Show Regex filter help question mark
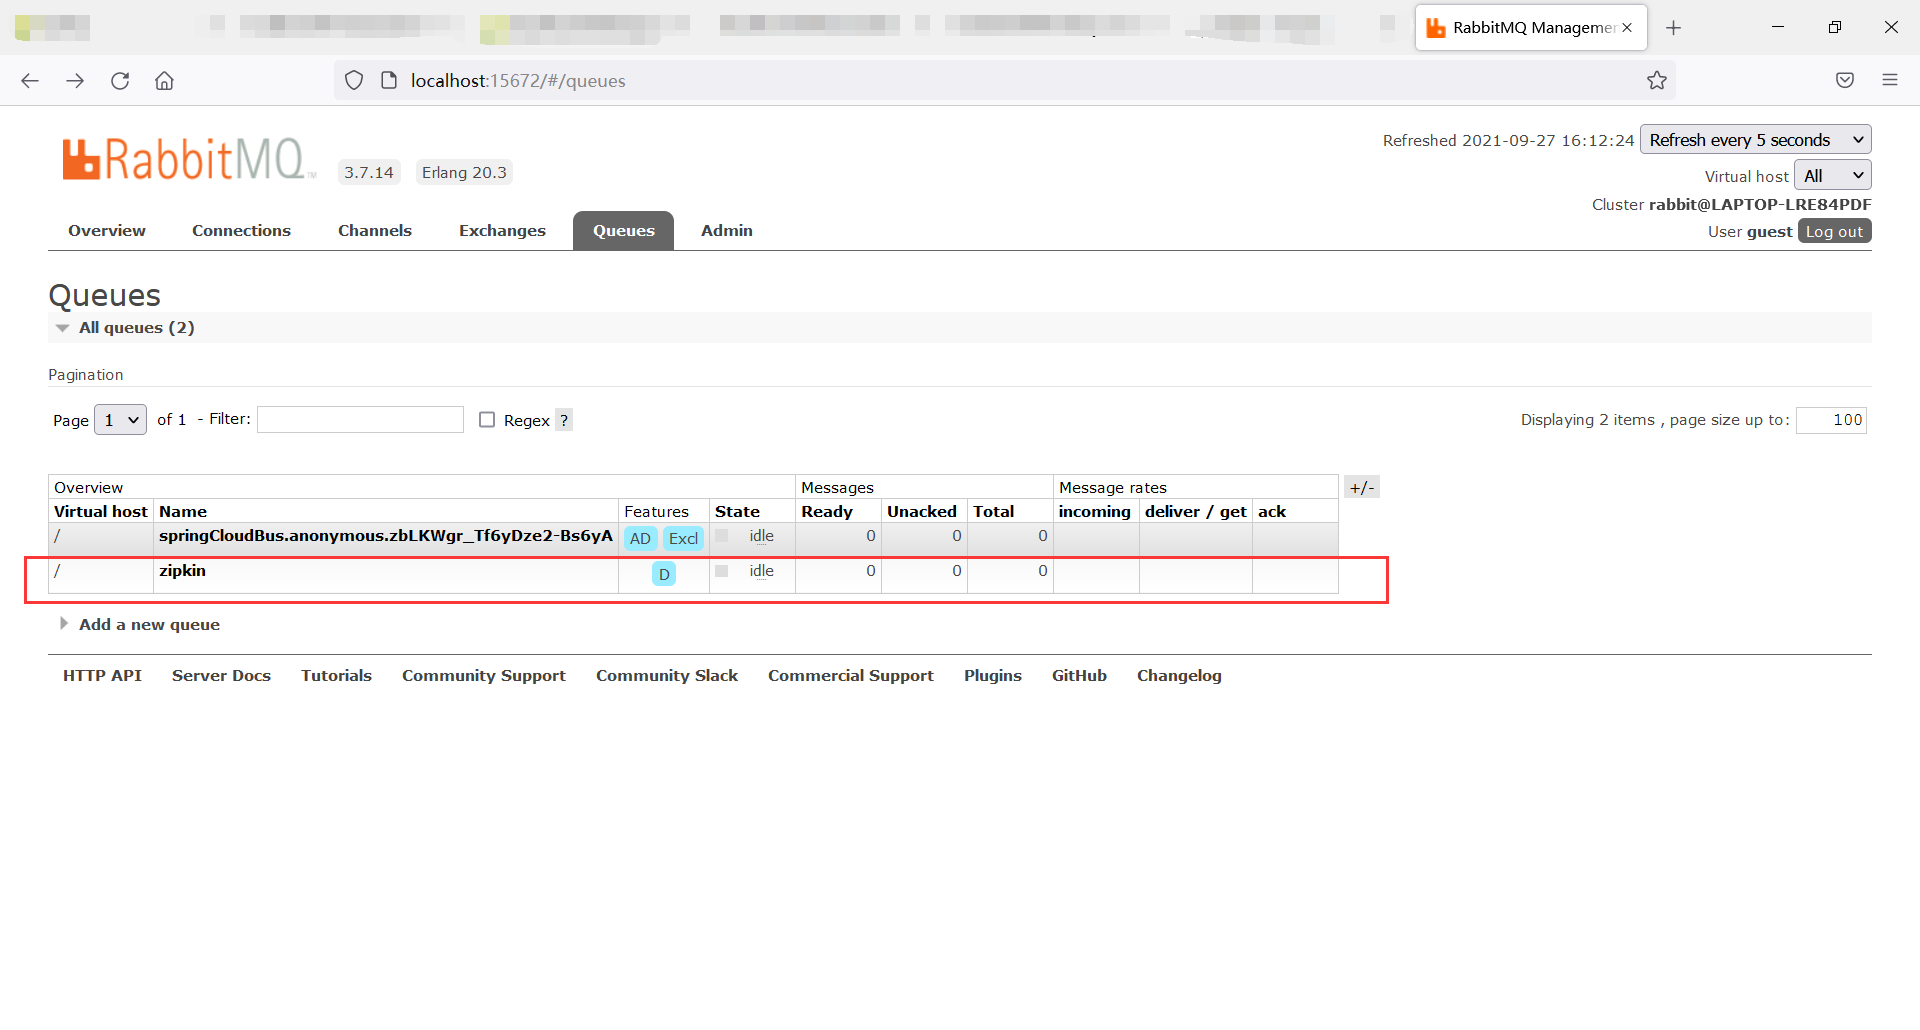 tap(564, 420)
